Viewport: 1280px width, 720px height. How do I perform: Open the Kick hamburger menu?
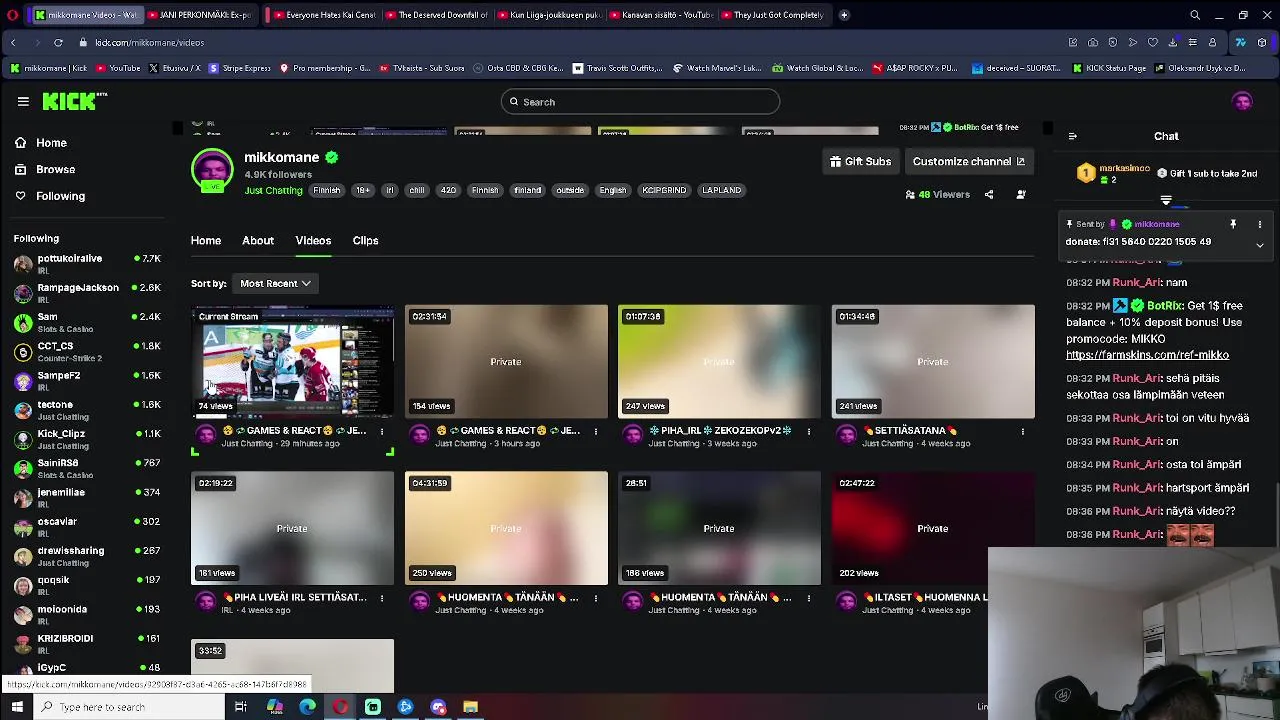coord(23,101)
